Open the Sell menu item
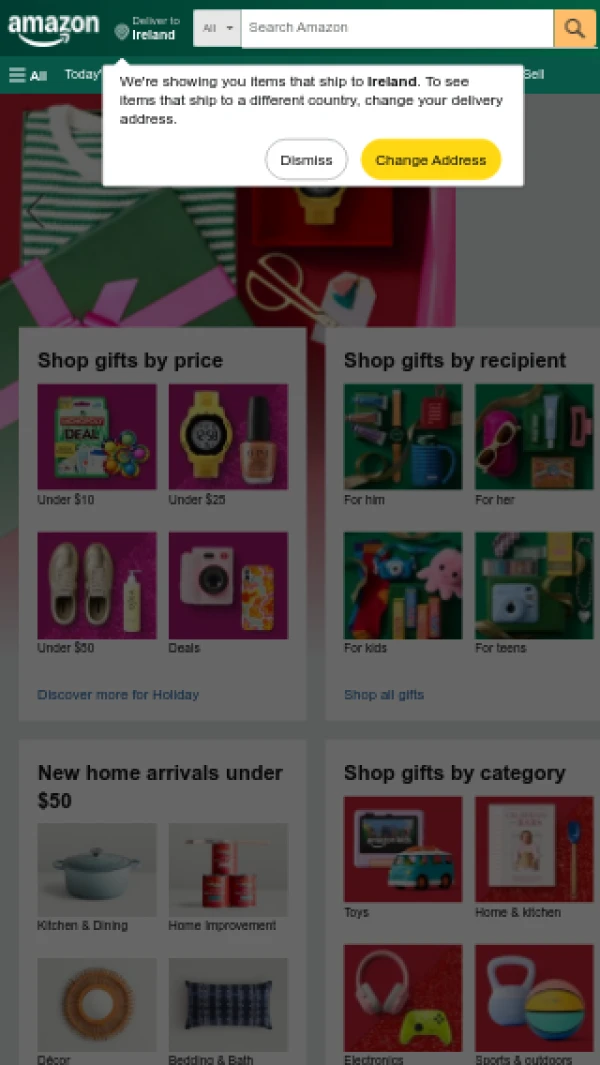The image size is (600, 1065). (x=534, y=74)
